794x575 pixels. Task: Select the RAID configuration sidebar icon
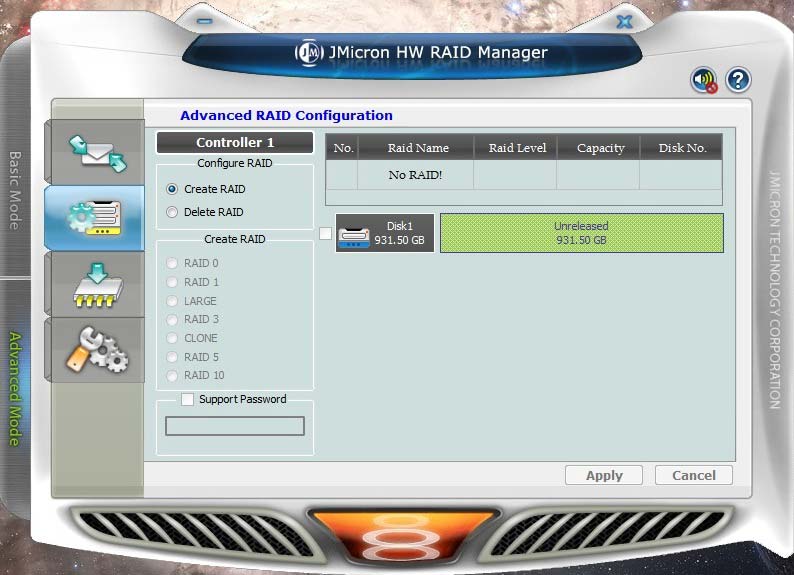pos(96,216)
